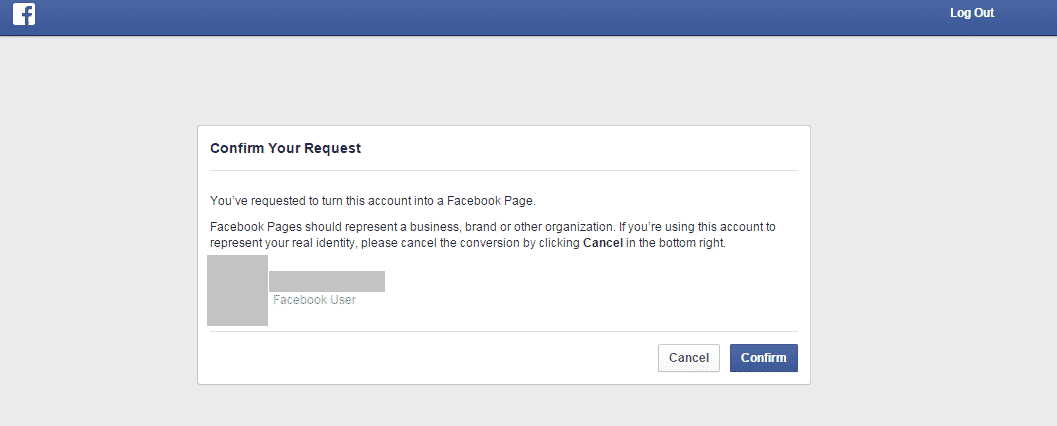Click the bold Cancel word in the paragraph
1057x426 pixels.
[603, 243]
